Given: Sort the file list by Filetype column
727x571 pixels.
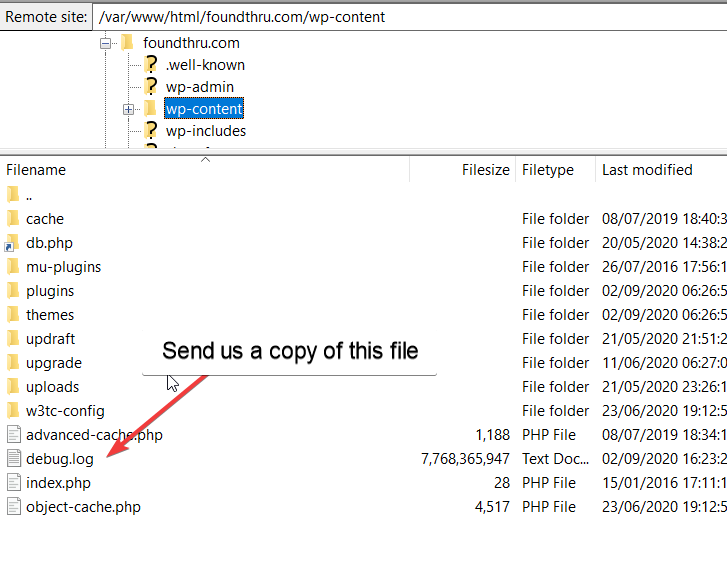Looking at the screenshot, I should pyautogui.click(x=555, y=170).
